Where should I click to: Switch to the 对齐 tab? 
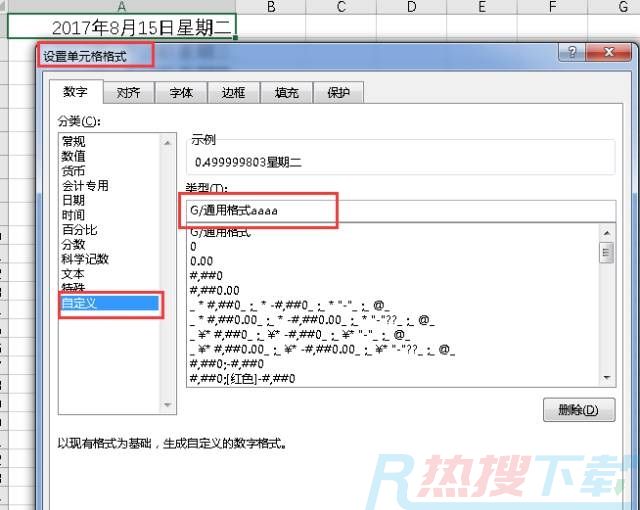point(129,93)
